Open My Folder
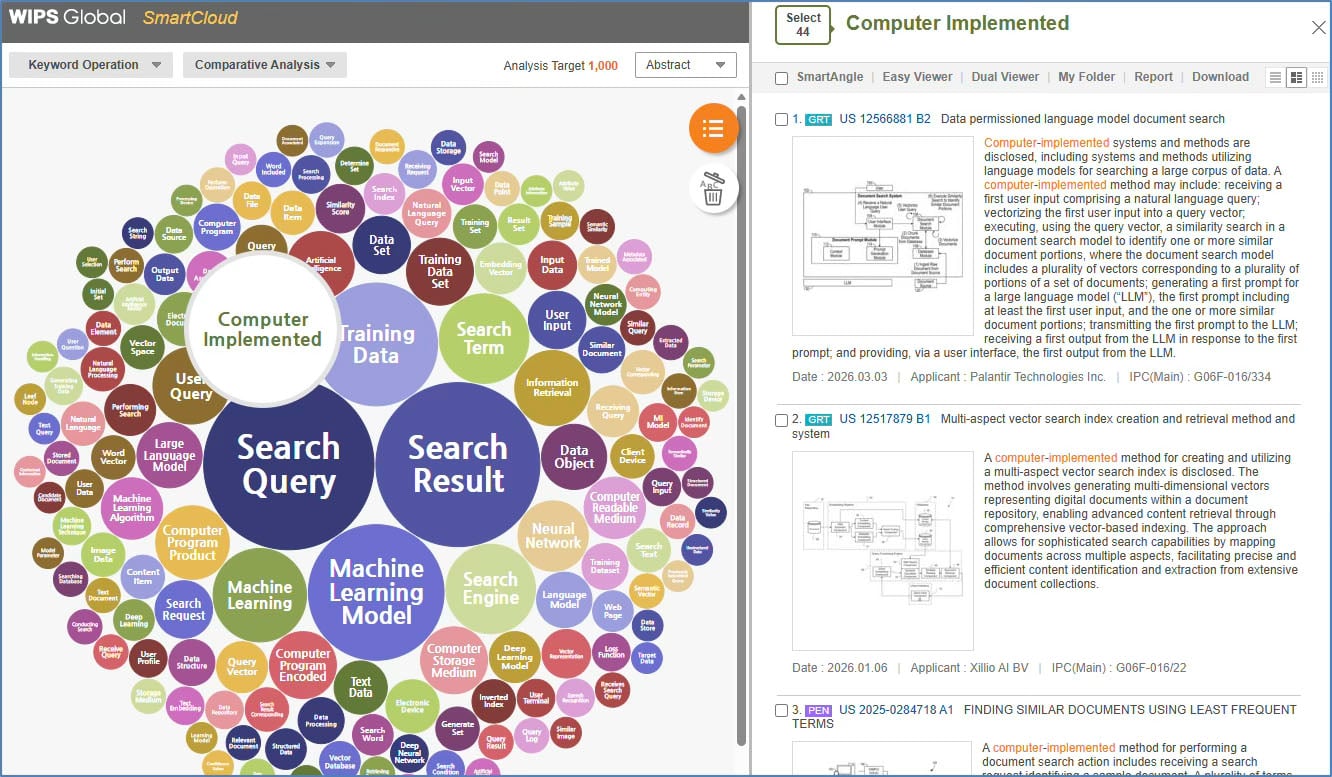The height and width of the screenshot is (777, 1332). 1086,77
